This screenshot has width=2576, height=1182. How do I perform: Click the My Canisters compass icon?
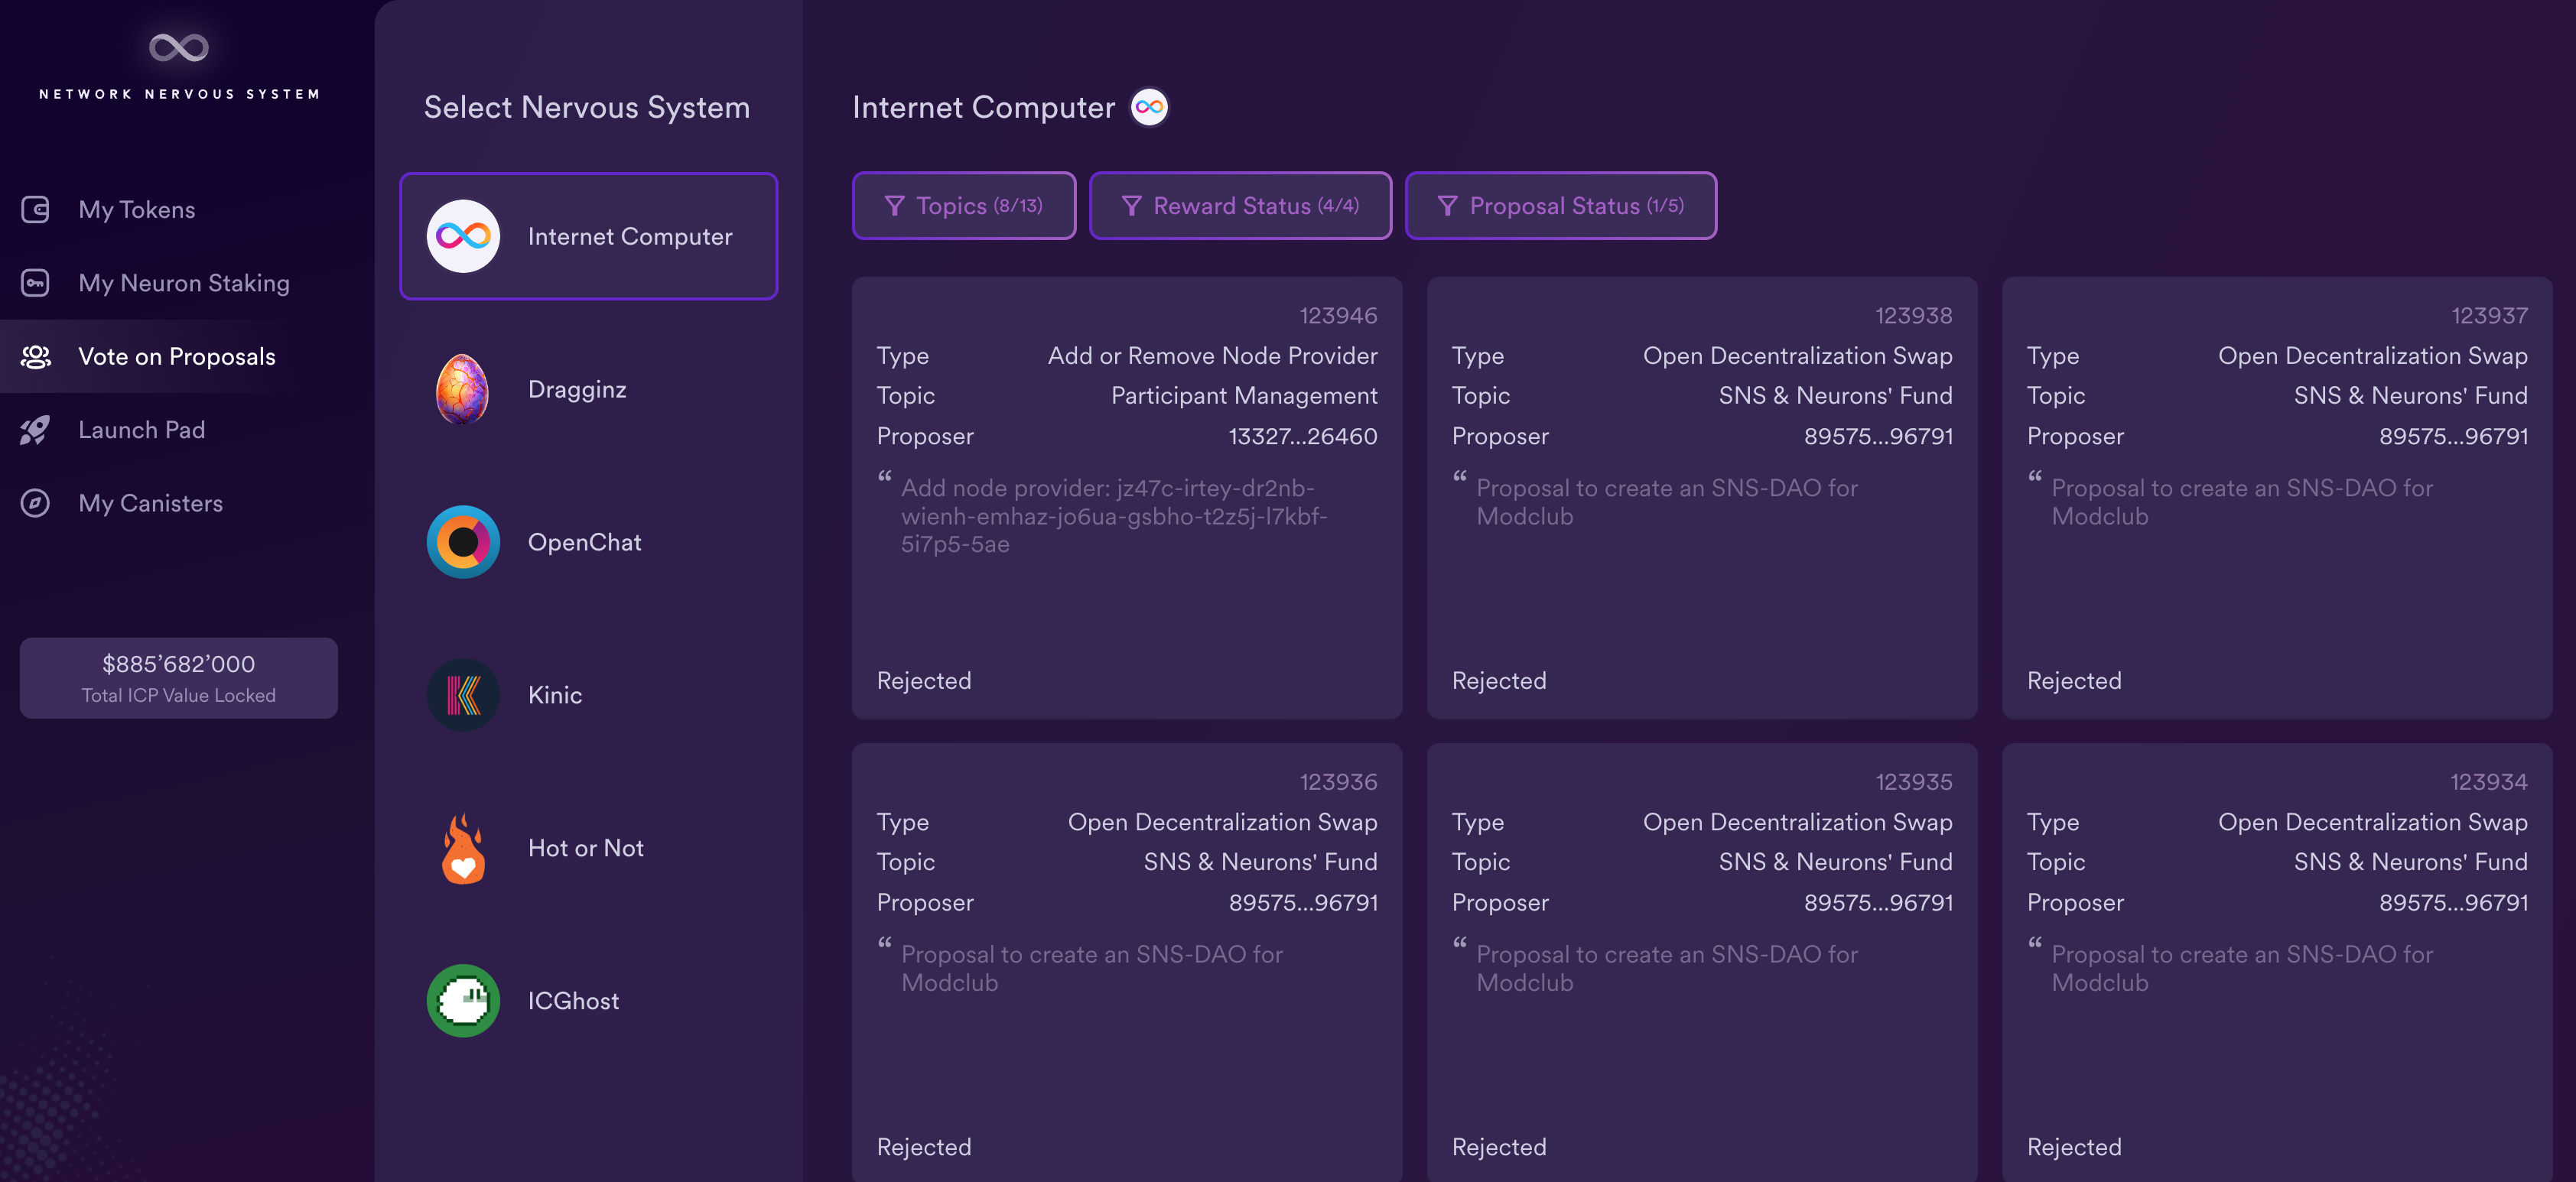(36, 503)
